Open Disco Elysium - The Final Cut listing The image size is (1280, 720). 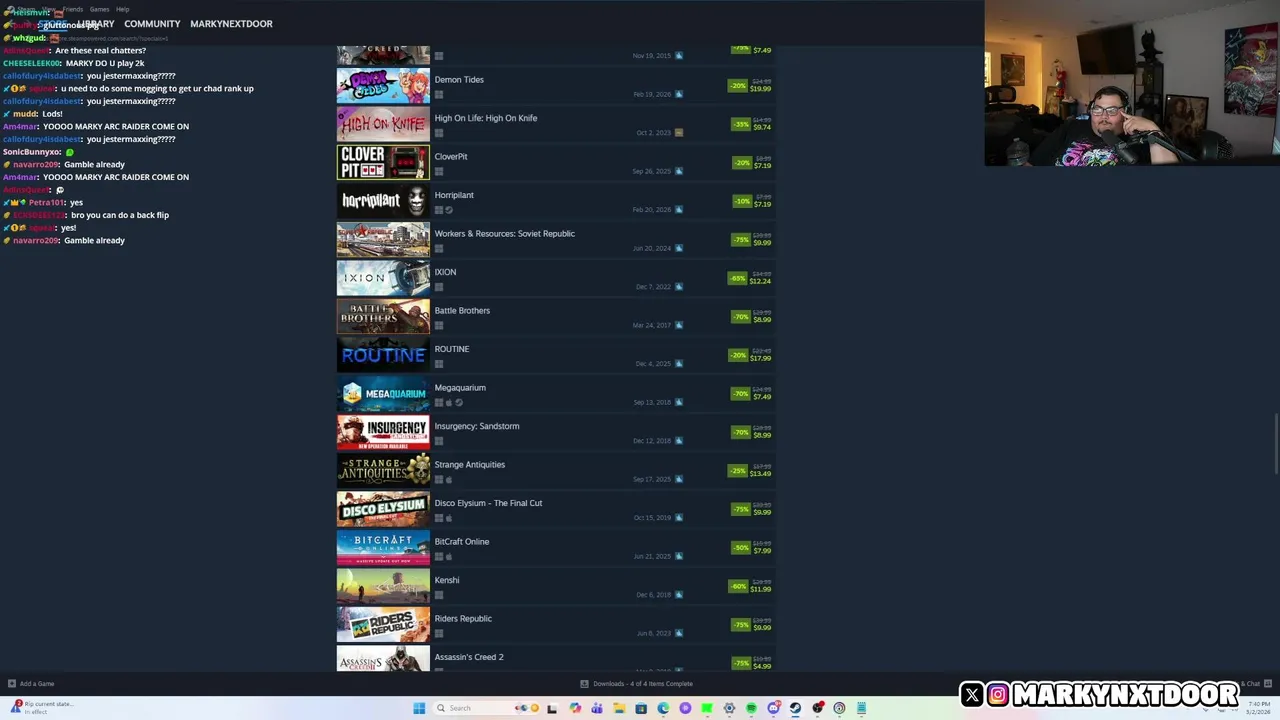pos(556,510)
